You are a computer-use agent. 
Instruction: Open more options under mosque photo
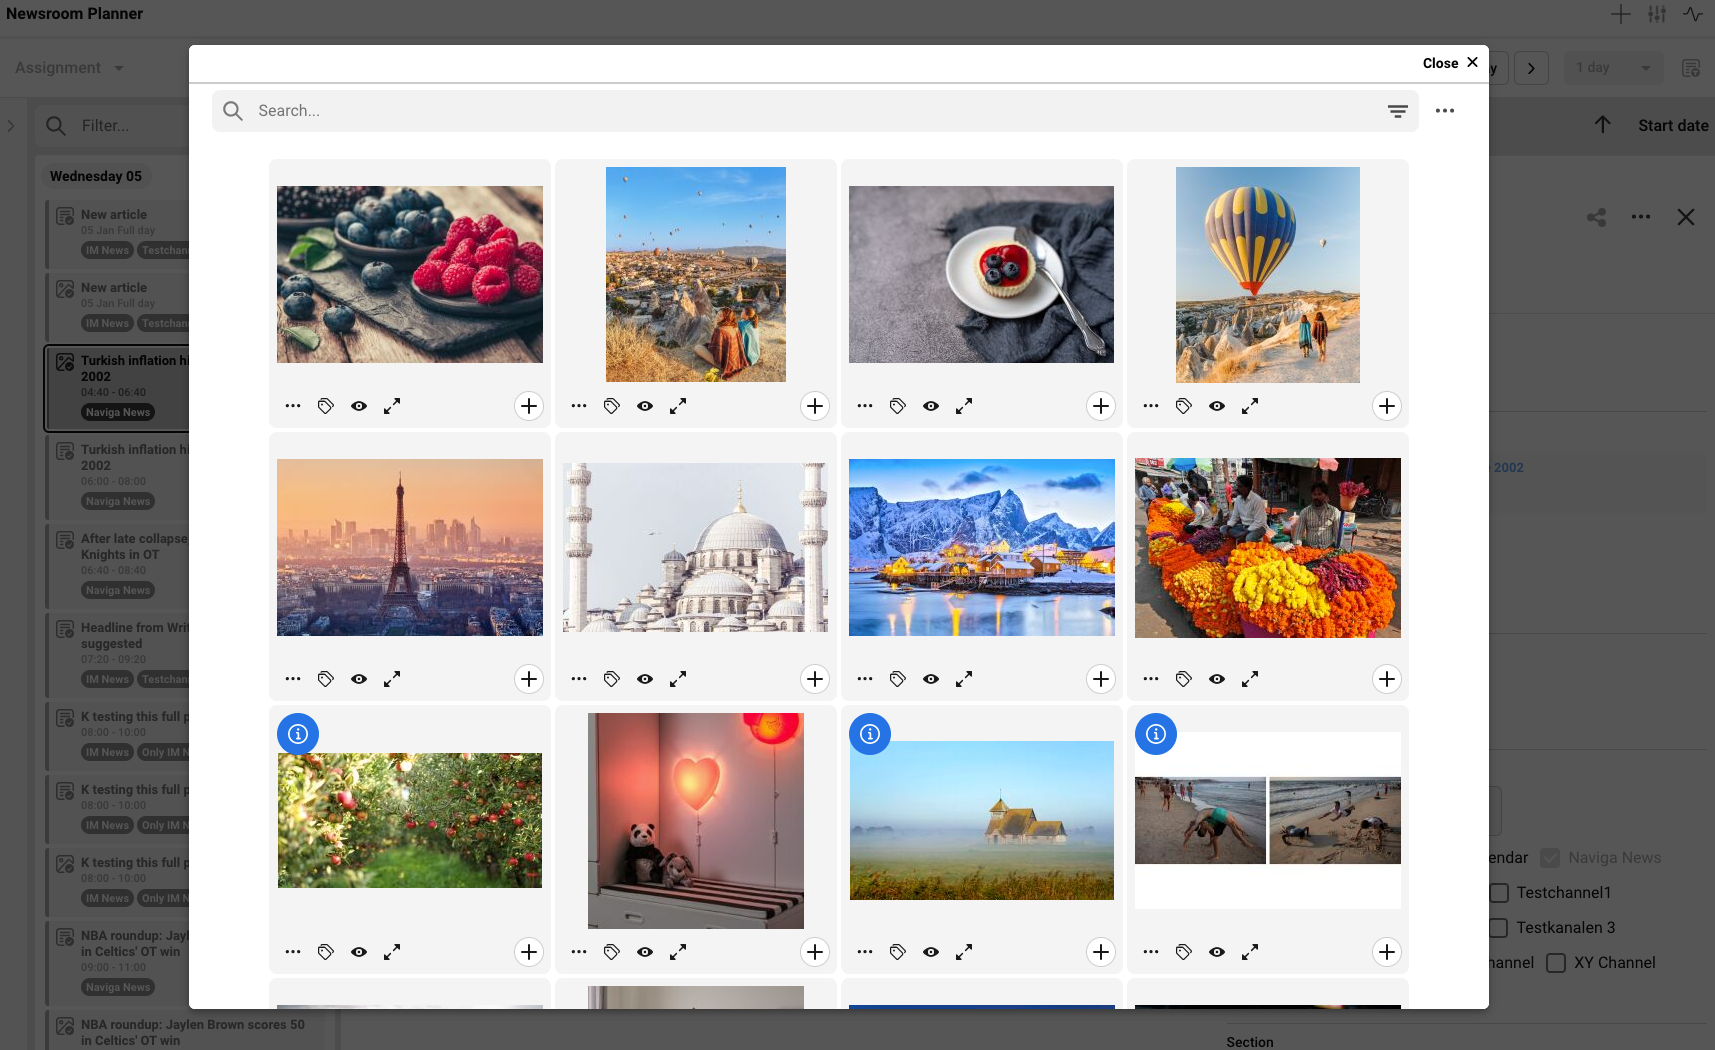coord(578,679)
